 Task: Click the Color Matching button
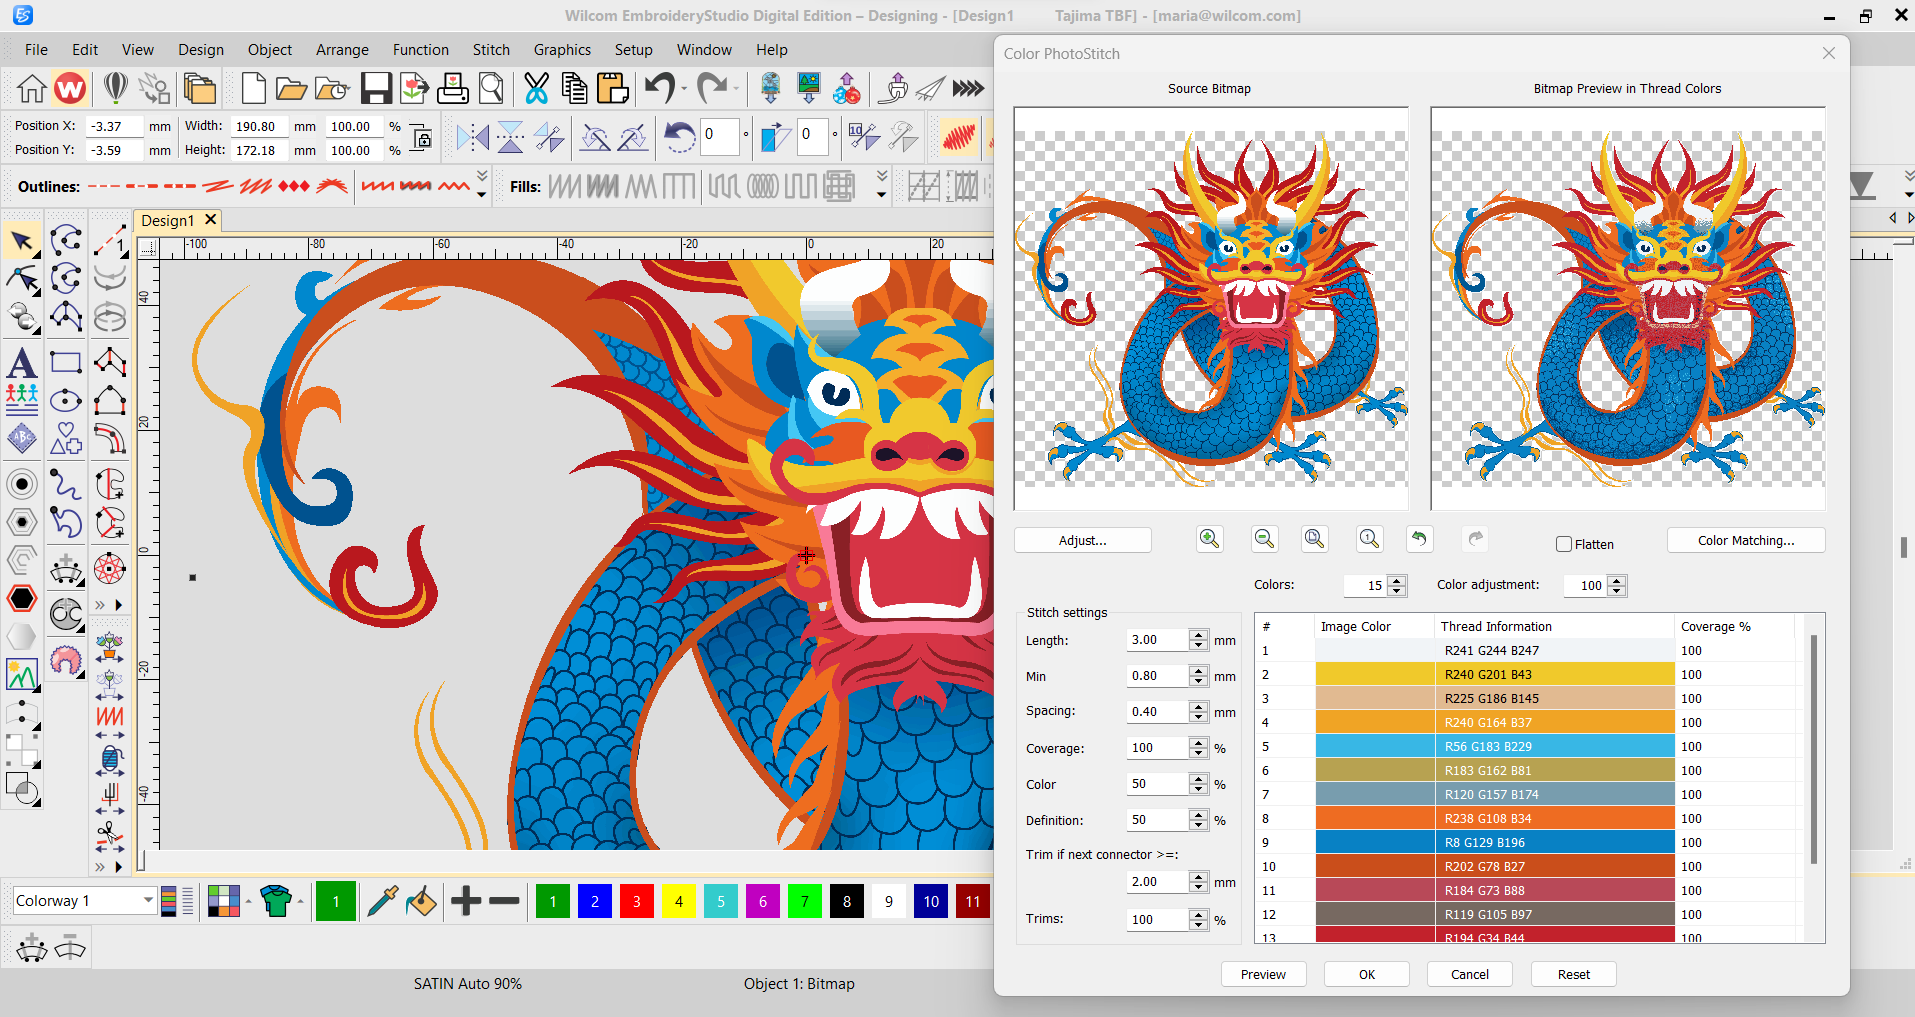click(1745, 540)
